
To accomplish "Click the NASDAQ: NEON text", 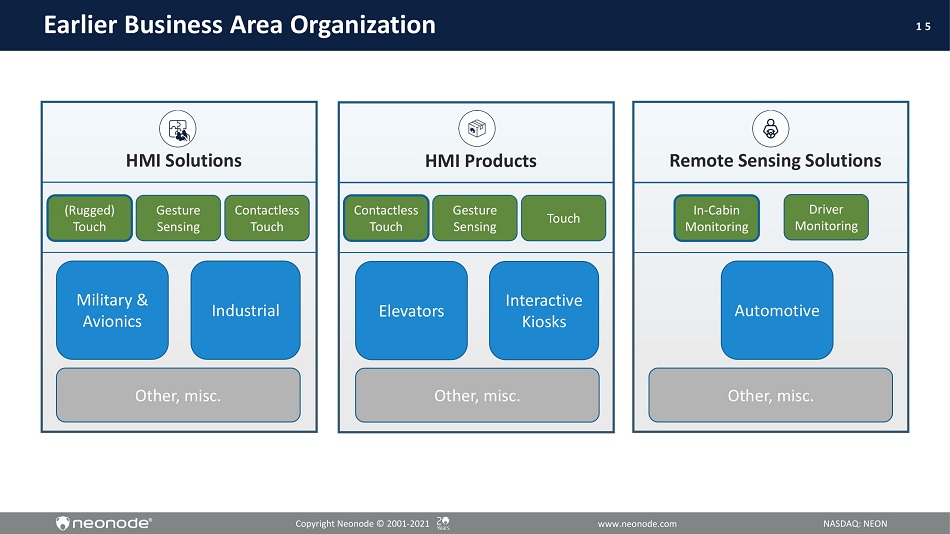I will tap(855, 524).
